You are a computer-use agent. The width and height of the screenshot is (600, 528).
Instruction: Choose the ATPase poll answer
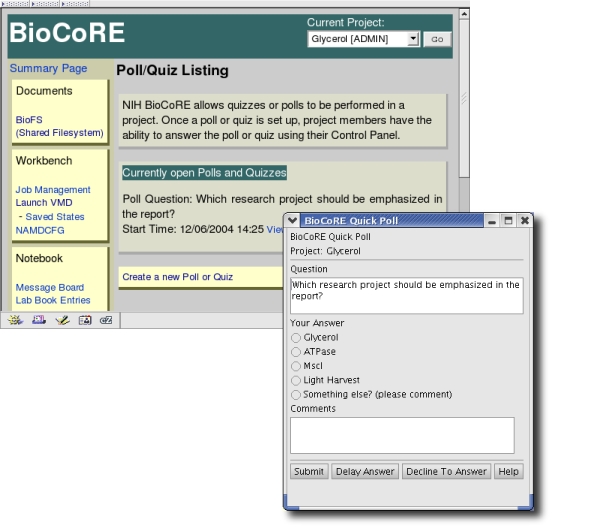[x=296, y=352]
